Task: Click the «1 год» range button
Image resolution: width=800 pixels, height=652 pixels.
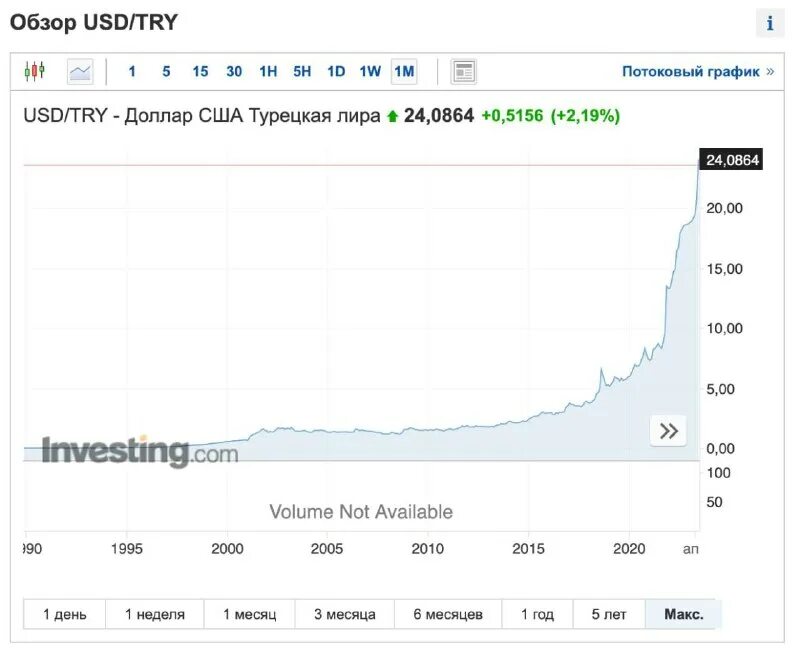Action: (x=537, y=614)
